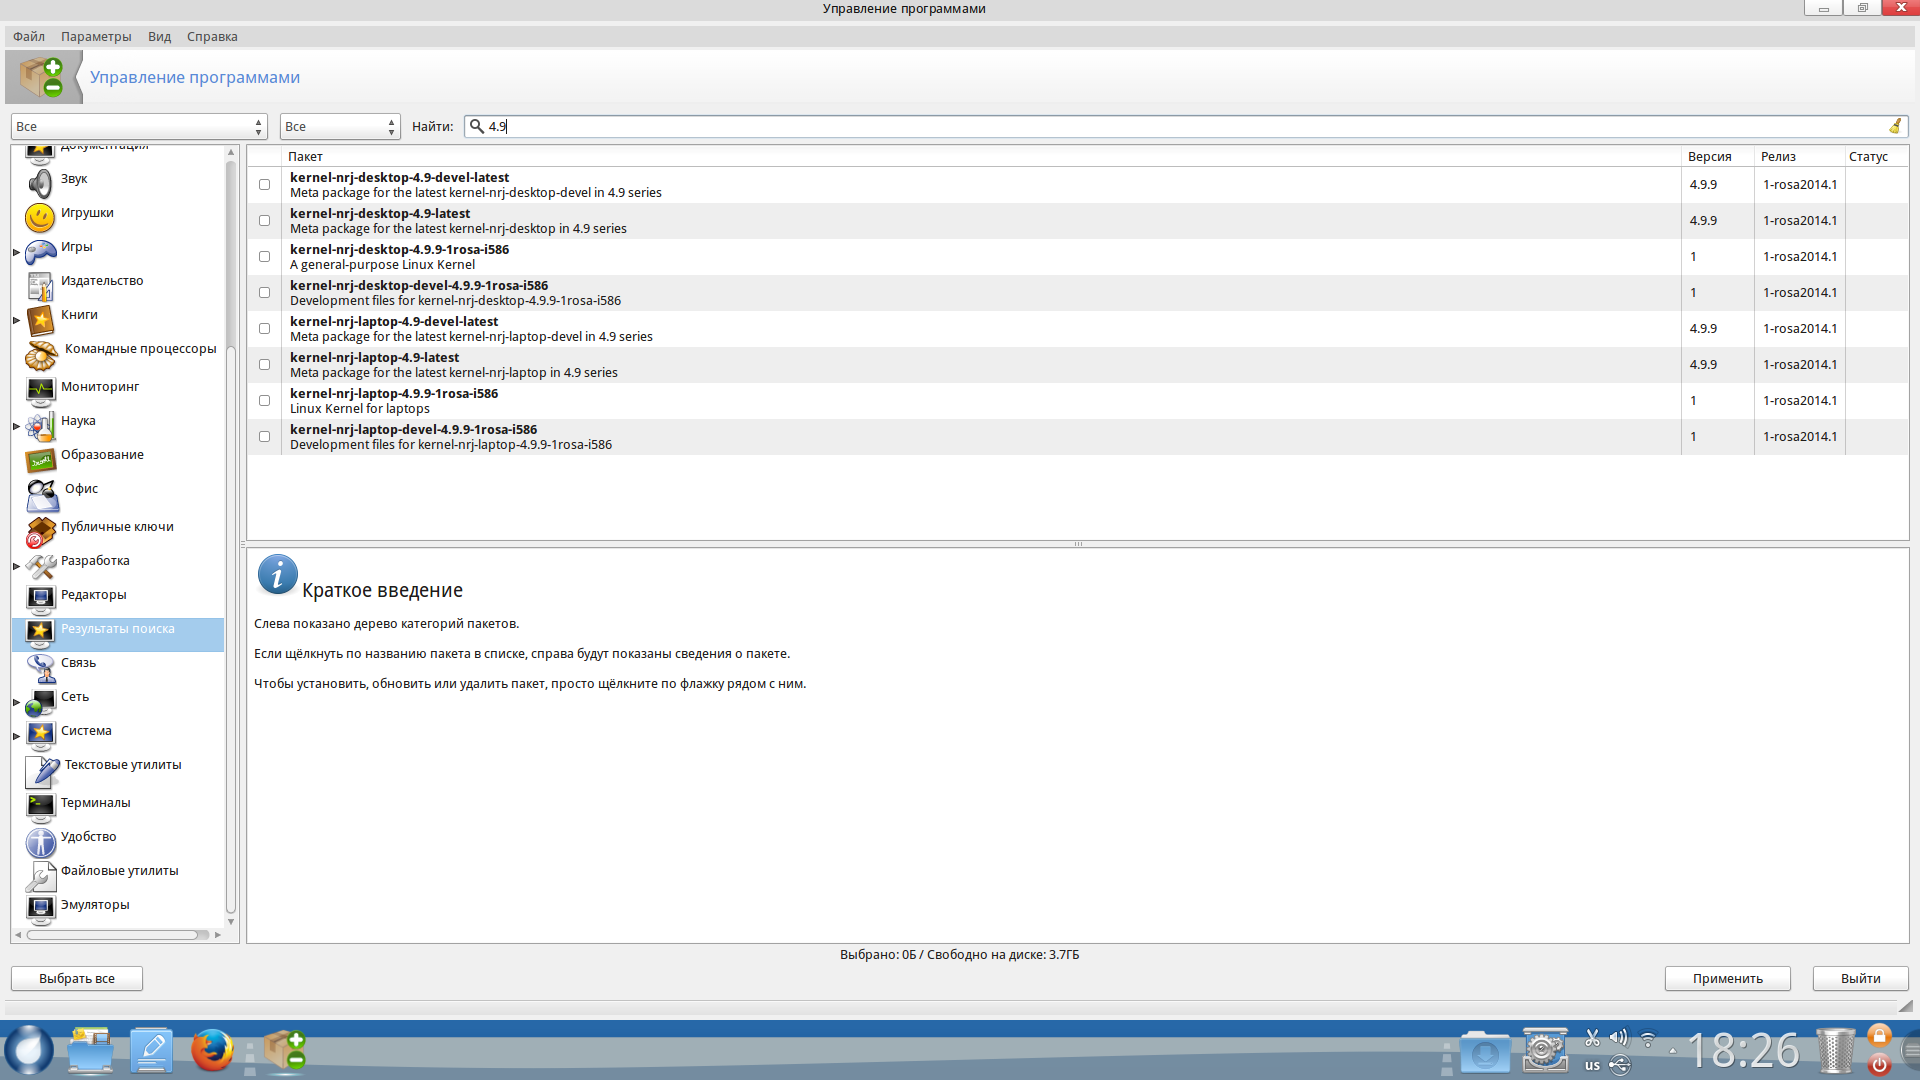Check kernel-nrj-desktop-4.9-devel-latest package checkbox
Viewport: 1920px width, 1080px height.
[264, 185]
